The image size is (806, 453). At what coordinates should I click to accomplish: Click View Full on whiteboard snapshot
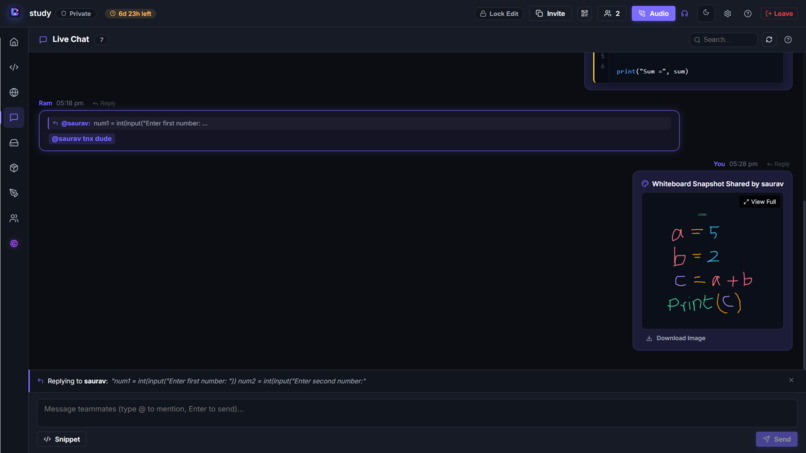coord(760,202)
